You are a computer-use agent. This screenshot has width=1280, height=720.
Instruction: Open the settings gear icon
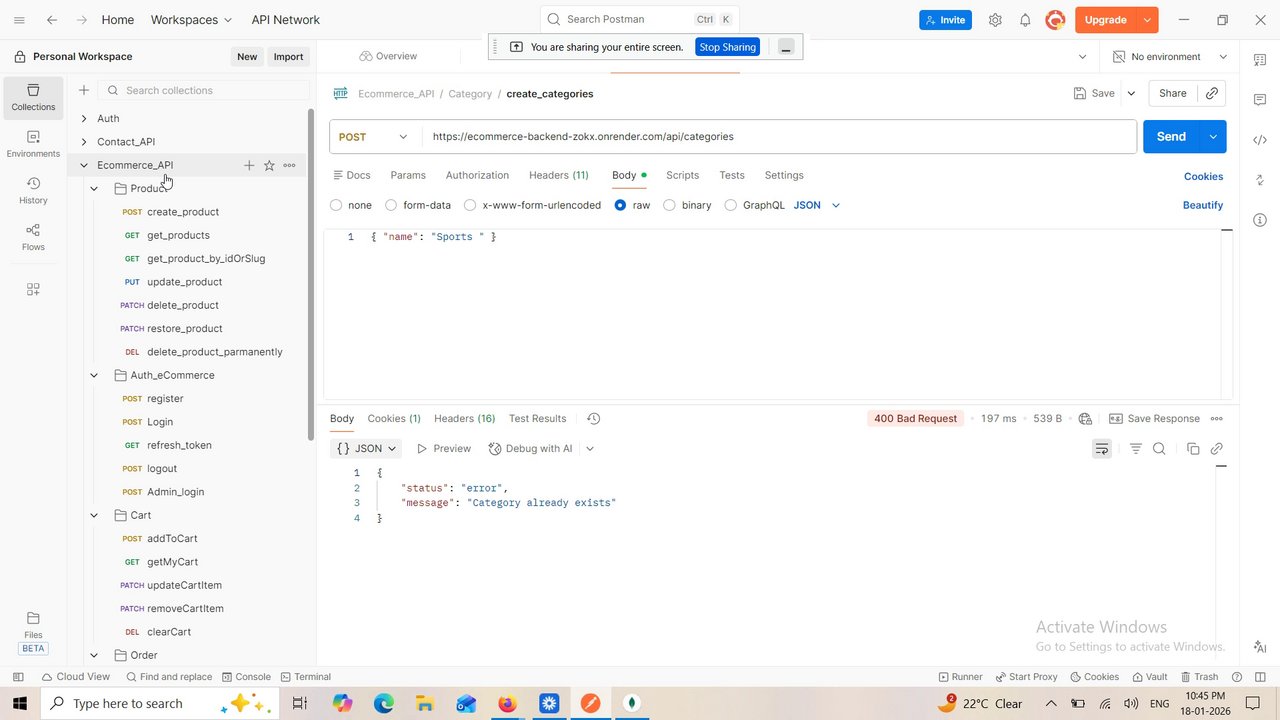coord(995,20)
